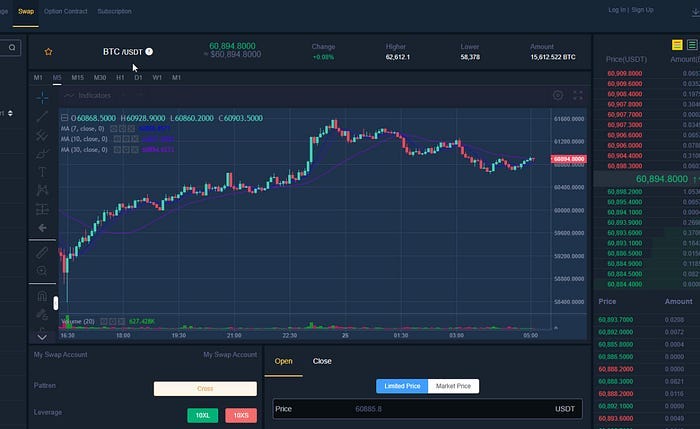Remove the MA (30, close, 0) indicator
The width and height of the screenshot is (700, 429).
[134, 150]
